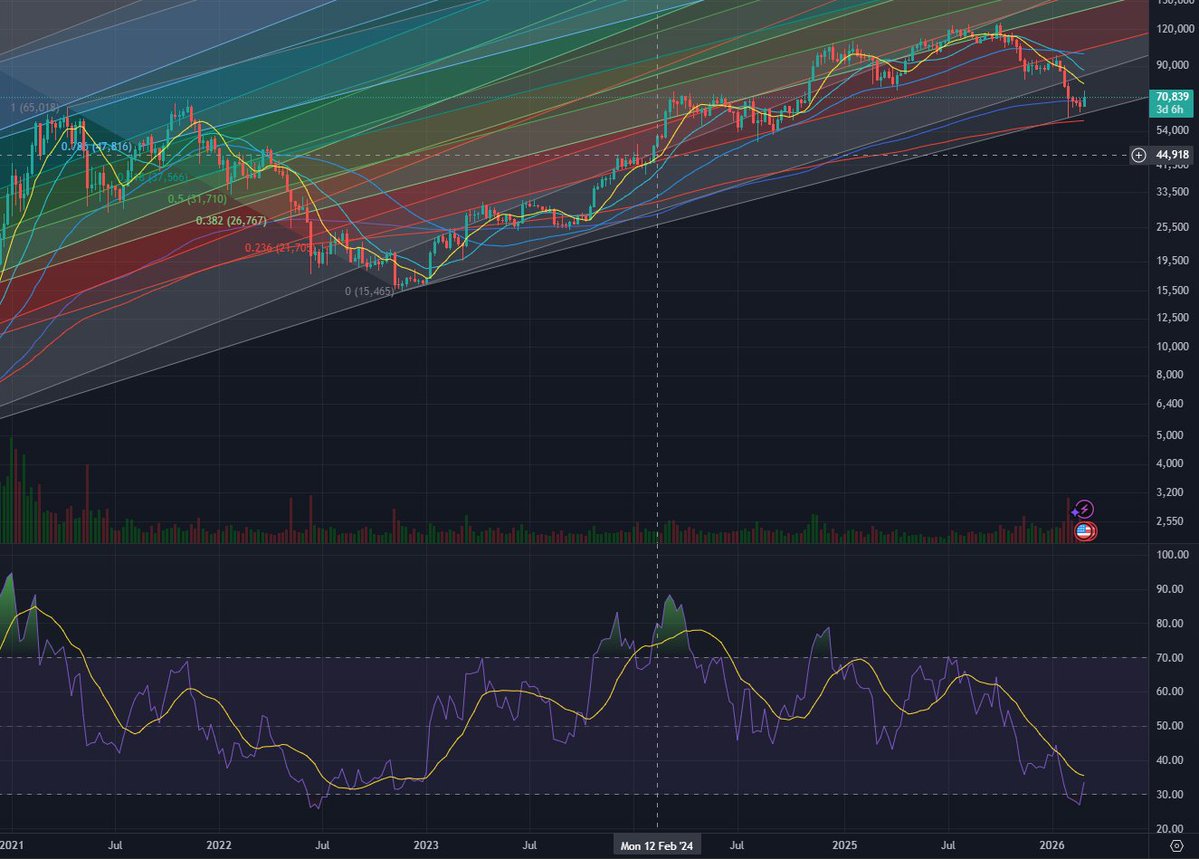Viewport: 1199px width, 859px height.
Task: Click the US flag coin sticker icon
Action: [x=1084, y=531]
